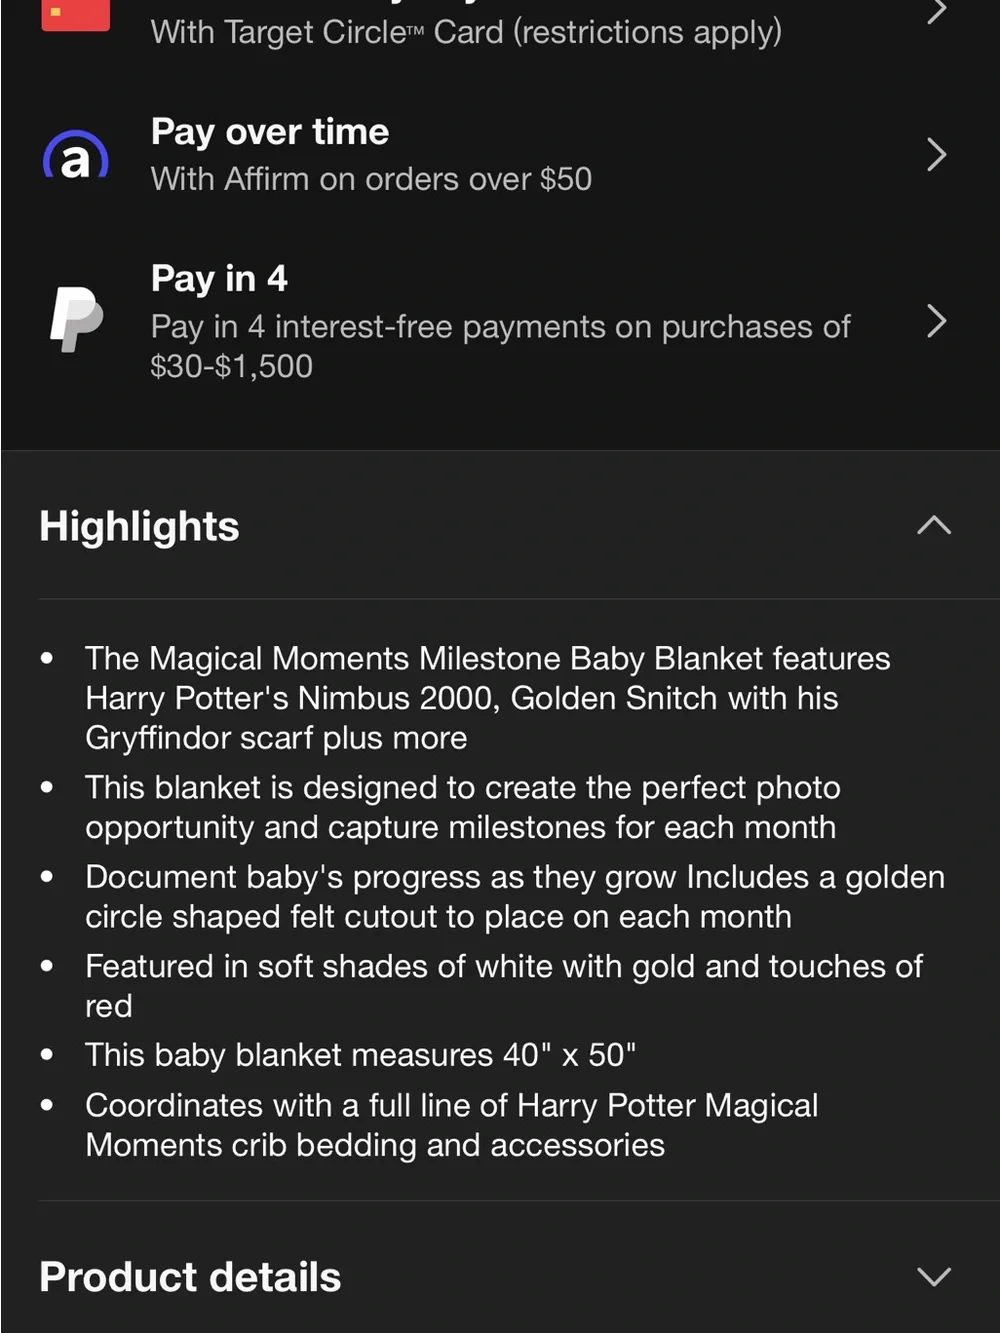Tap the PayPal logo icon
The height and width of the screenshot is (1333, 1000).
tap(76, 319)
